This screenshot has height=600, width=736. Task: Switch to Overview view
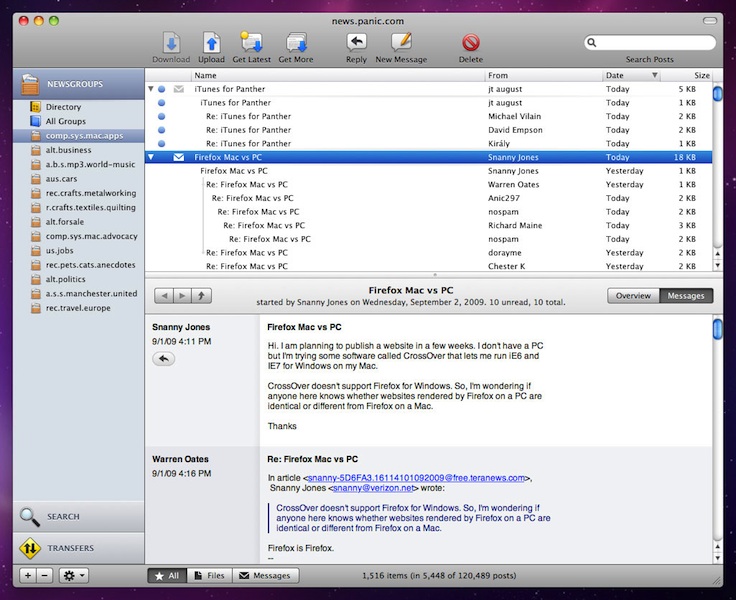pos(633,296)
